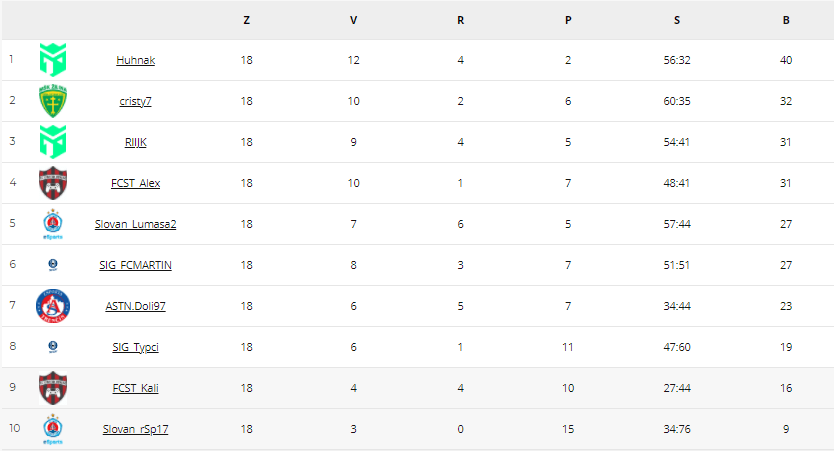Click FCST_Kali's red team badge
The width and height of the screenshot is (834, 451).
point(53,388)
